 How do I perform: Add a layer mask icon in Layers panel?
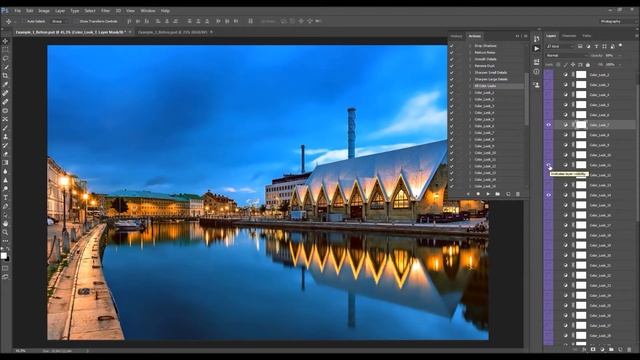tap(593, 349)
